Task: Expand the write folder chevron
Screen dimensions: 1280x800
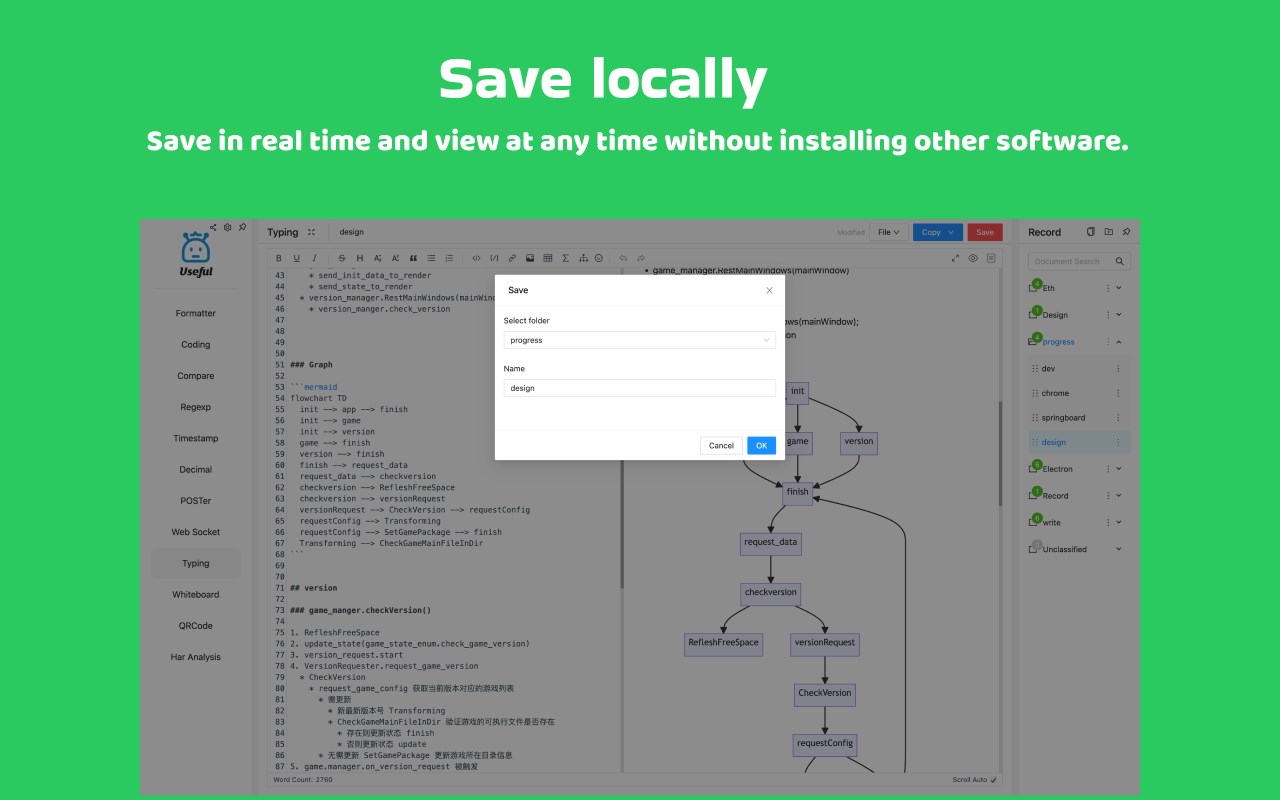Action: [x=1119, y=523]
